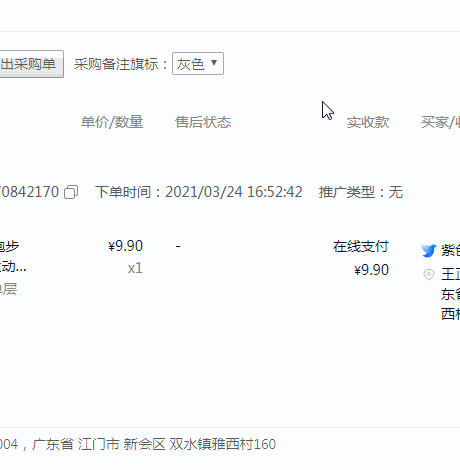Open chat via the blue Wangwang bird icon
The image size is (460, 470).
(x=428, y=251)
